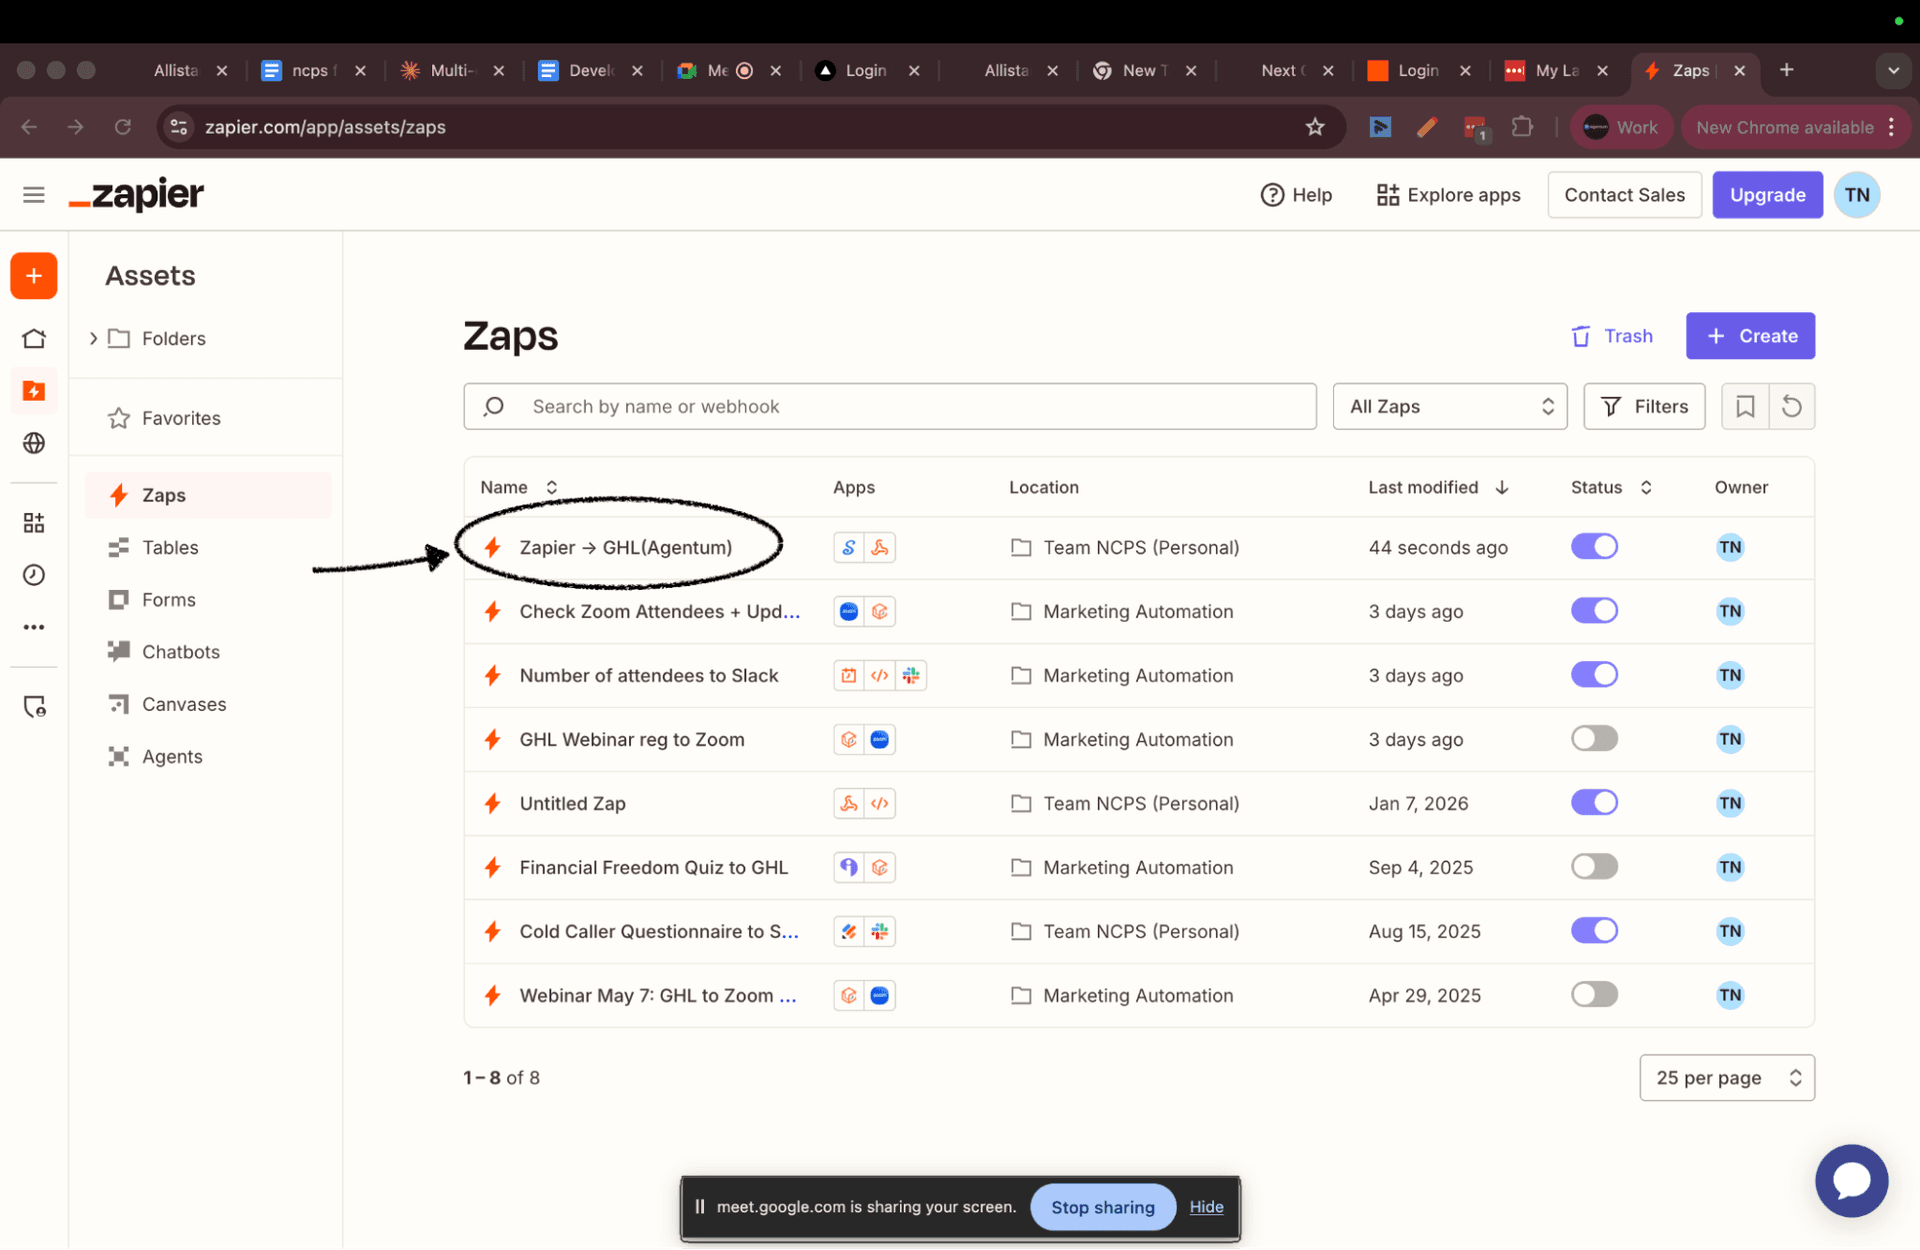1920x1250 pixels.
Task: Click Hide in screen sharing bar
Action: click(x=1206, y=1207)
